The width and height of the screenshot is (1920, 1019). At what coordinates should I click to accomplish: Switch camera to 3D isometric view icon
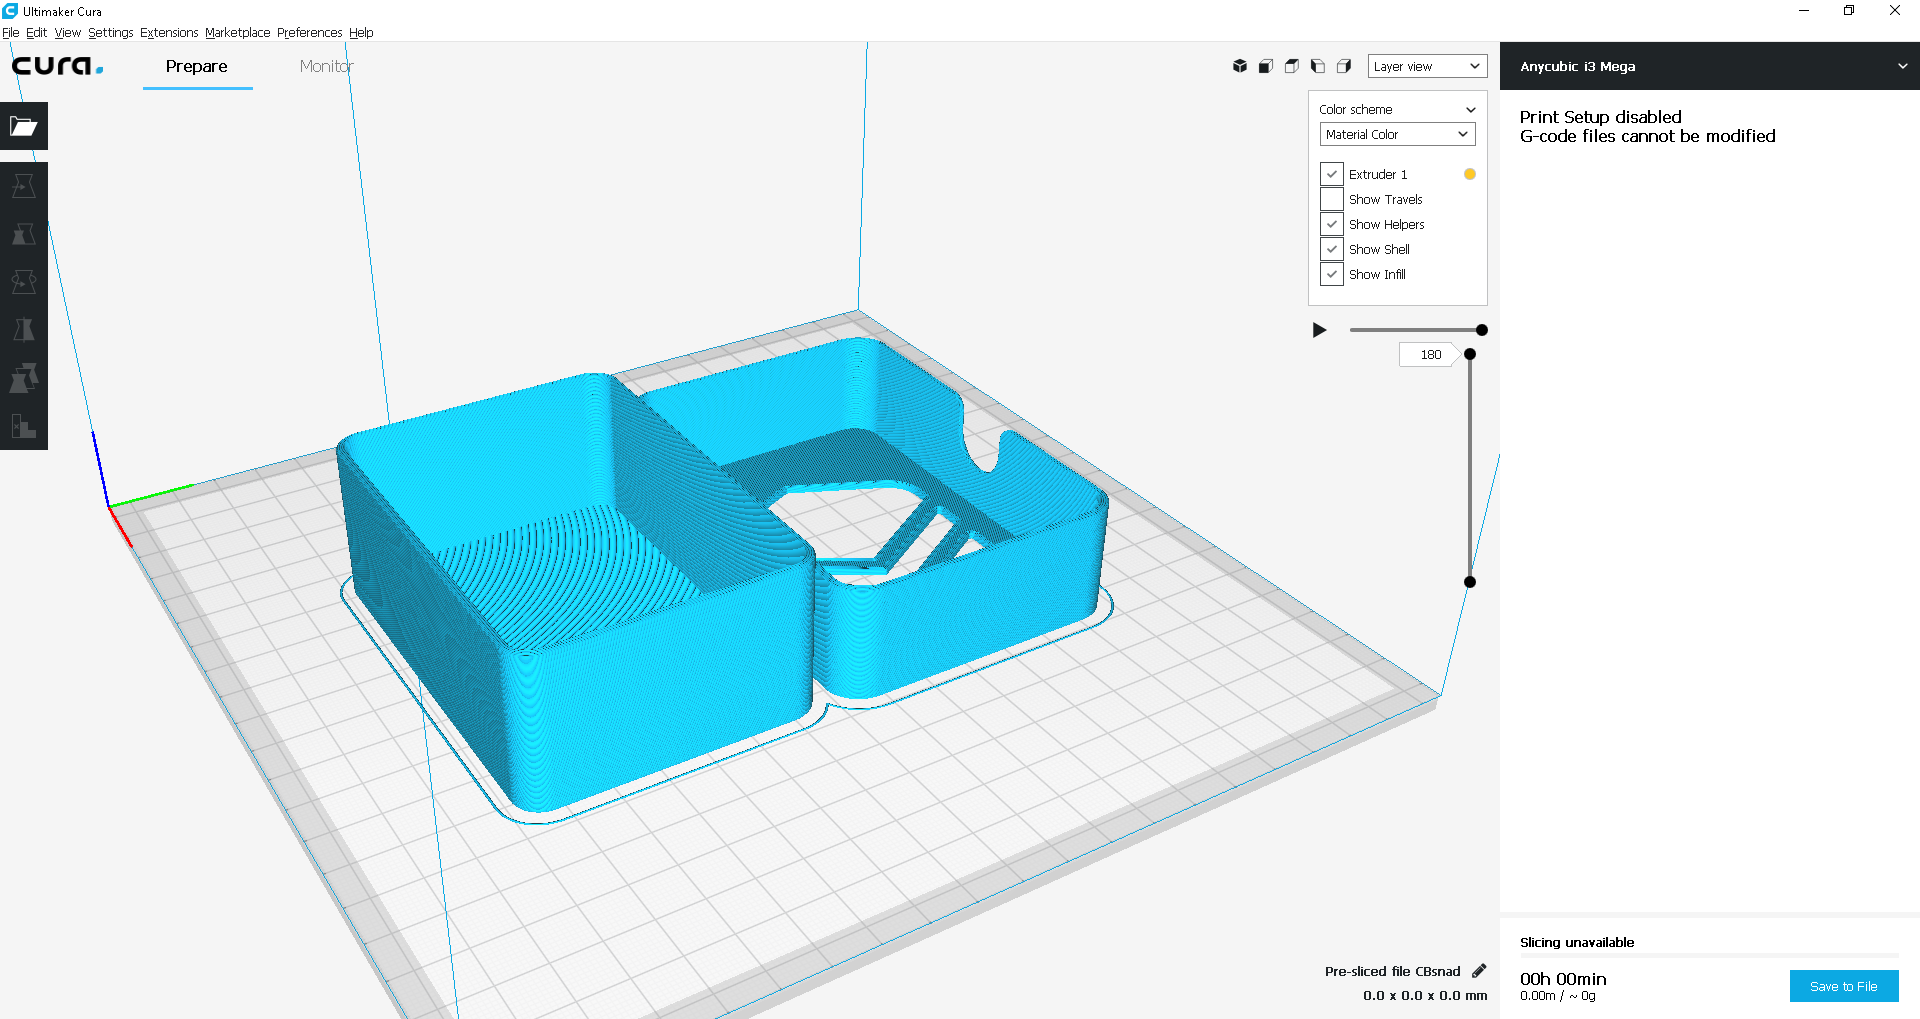[1240, 66]
